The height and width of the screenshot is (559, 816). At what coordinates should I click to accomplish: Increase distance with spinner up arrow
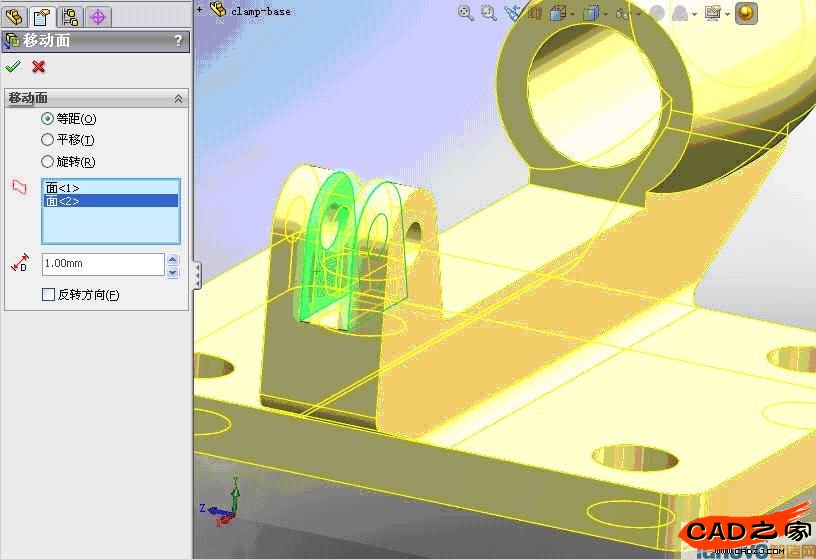click(x=173, y=259)
